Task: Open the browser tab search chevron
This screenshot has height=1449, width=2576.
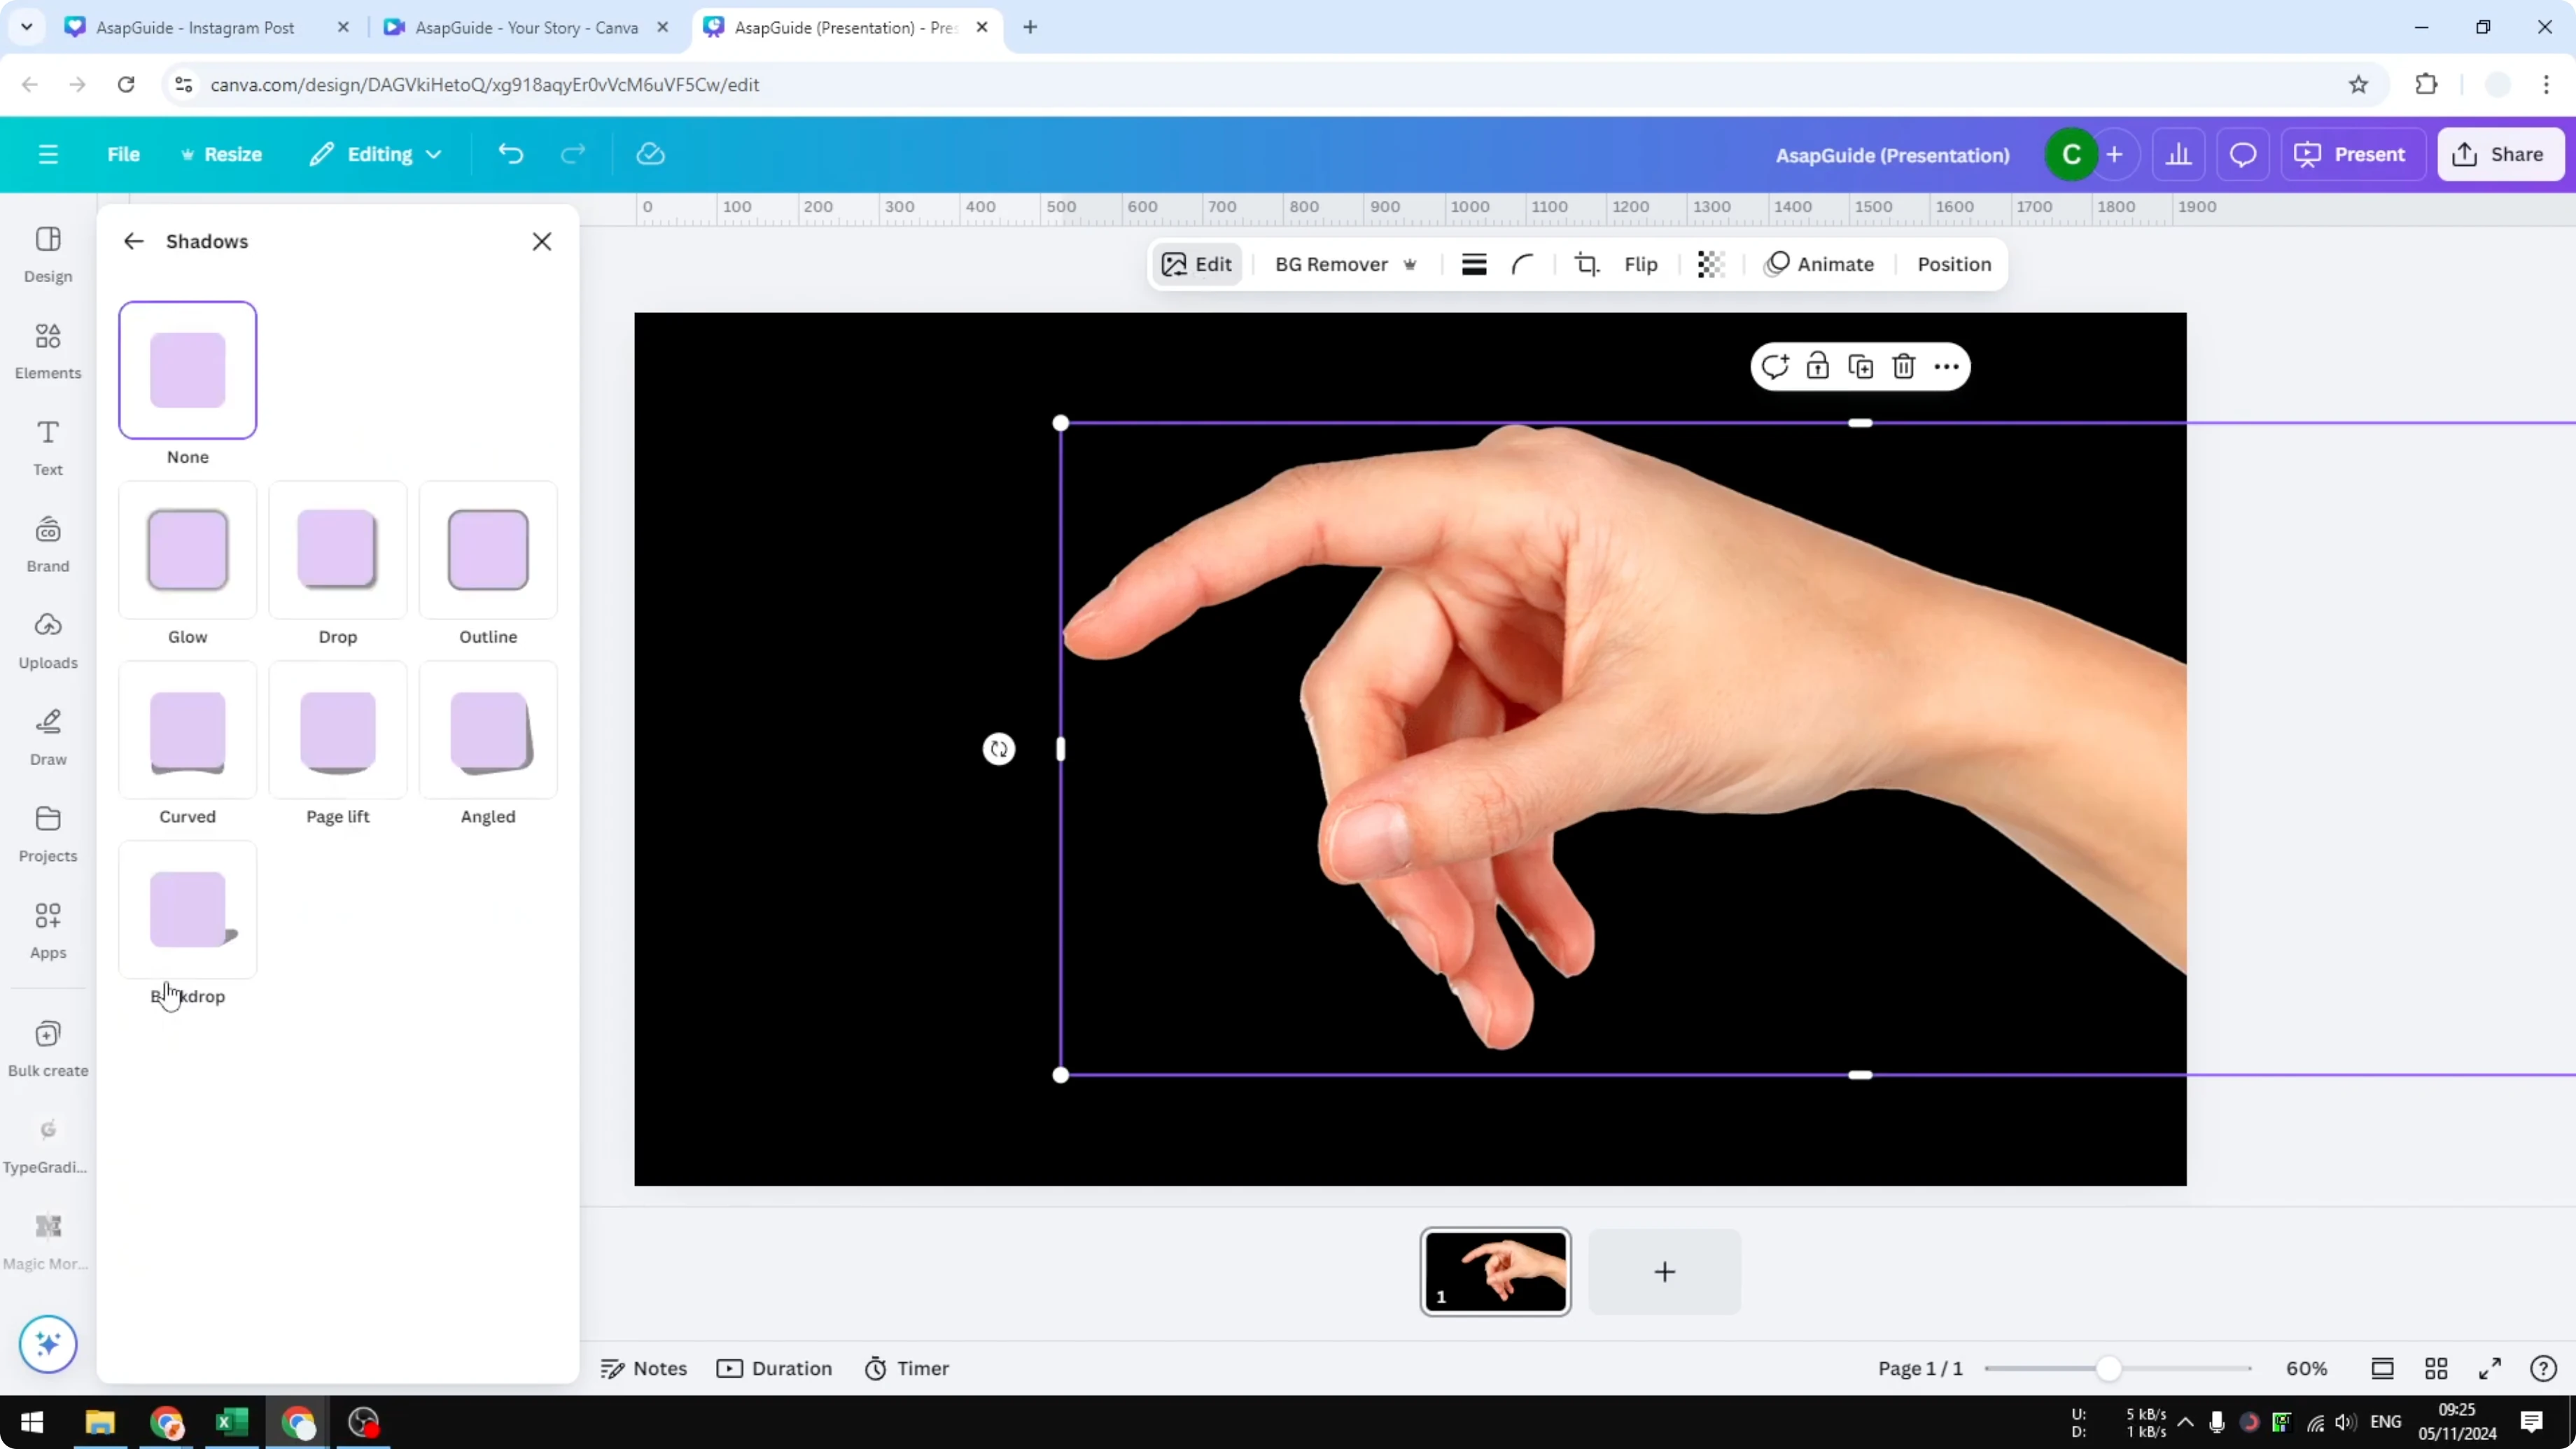Action: click(27, 27)
